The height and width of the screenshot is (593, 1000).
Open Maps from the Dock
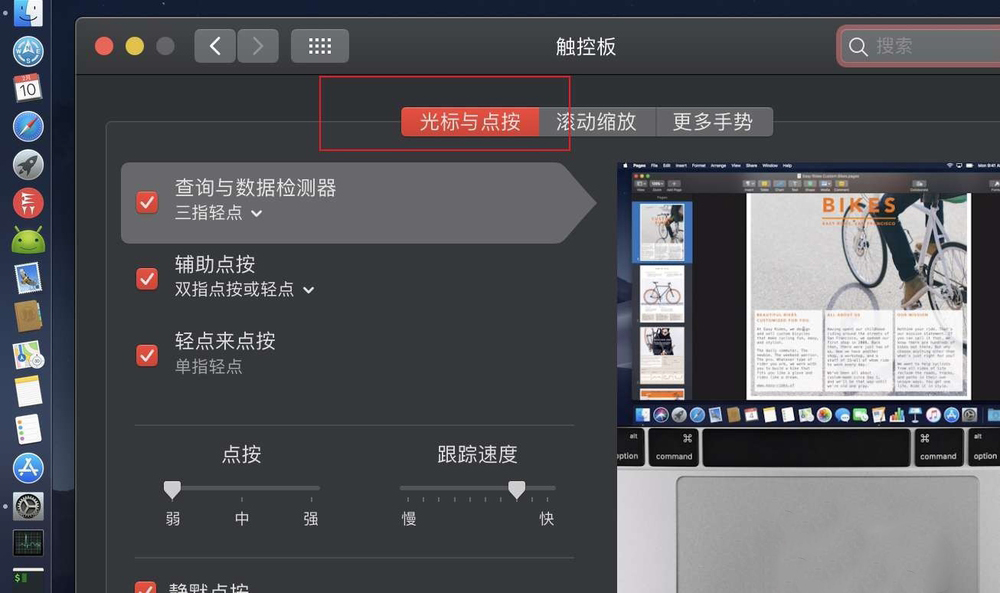click(x=28, y=355)
